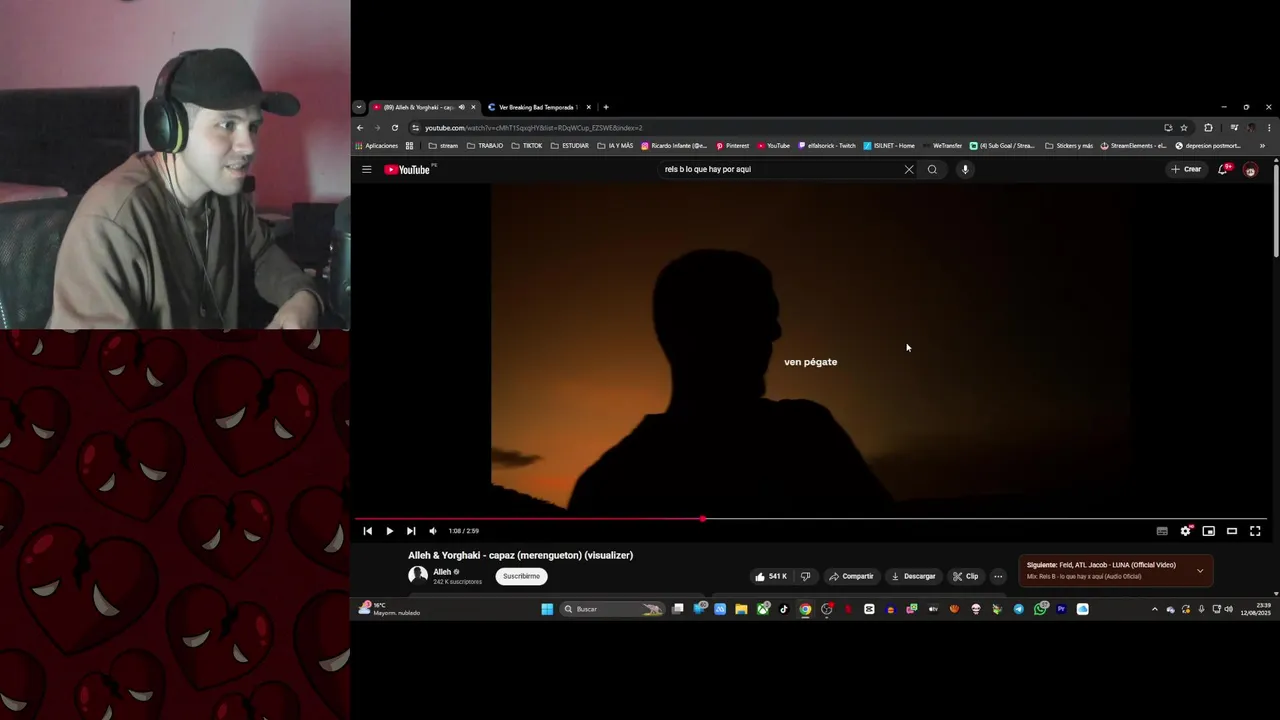Open the browser extensions puzzle icon

coord(1208,128)
